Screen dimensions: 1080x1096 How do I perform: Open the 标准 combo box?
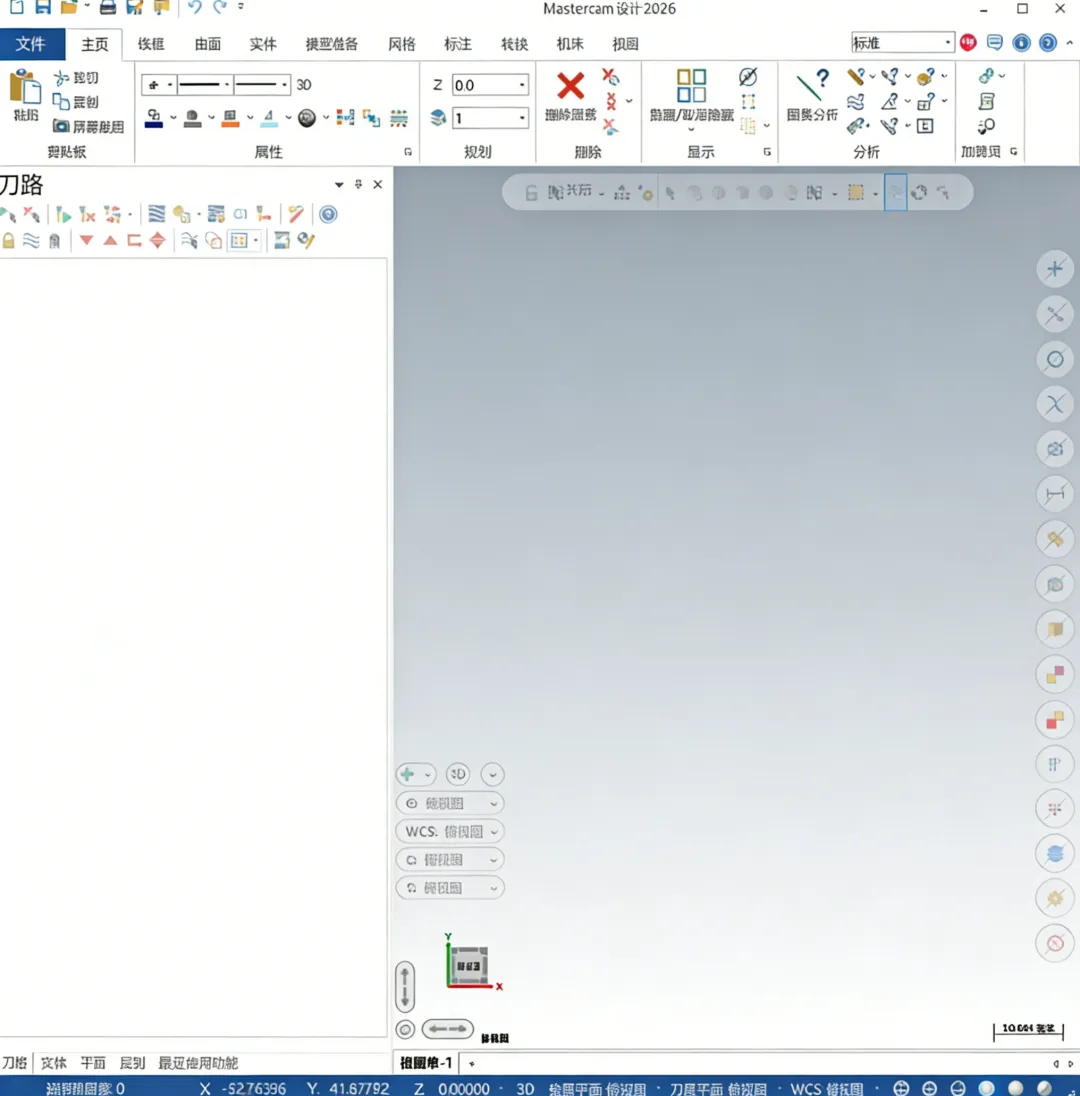902,43
